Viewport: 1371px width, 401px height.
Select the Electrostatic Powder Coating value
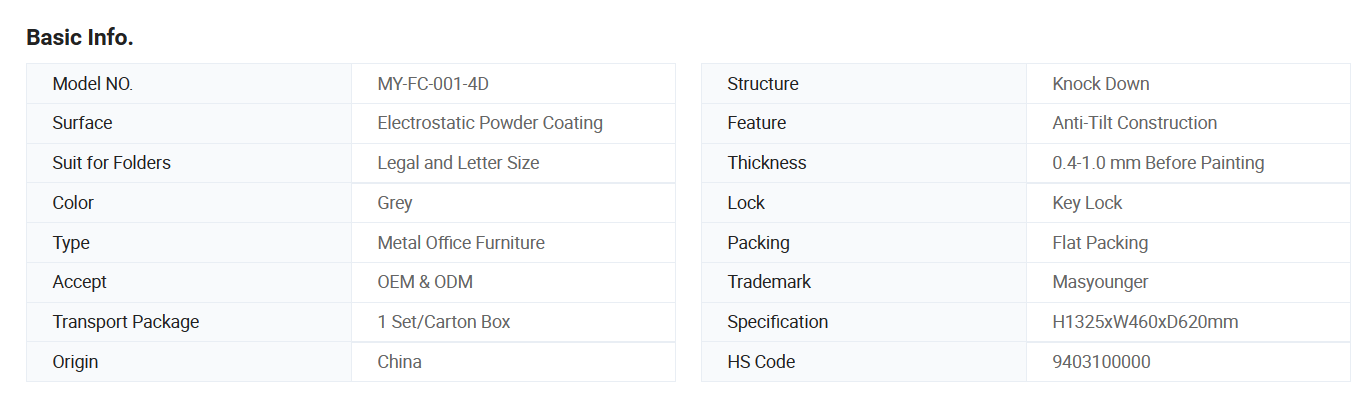click(x=490, y=123)
